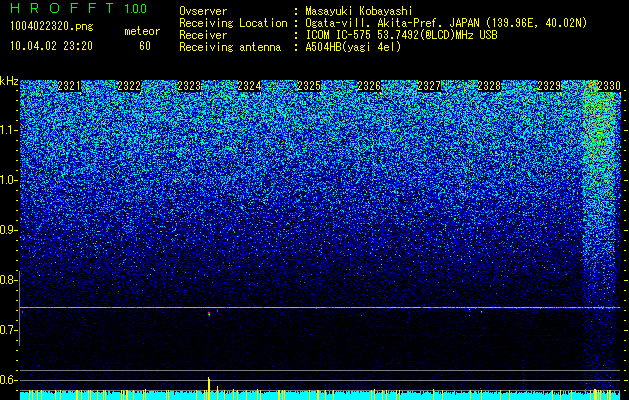Click receiver text ICOM IC-575 53.7492 MHz USB

[x=401, y=35]
